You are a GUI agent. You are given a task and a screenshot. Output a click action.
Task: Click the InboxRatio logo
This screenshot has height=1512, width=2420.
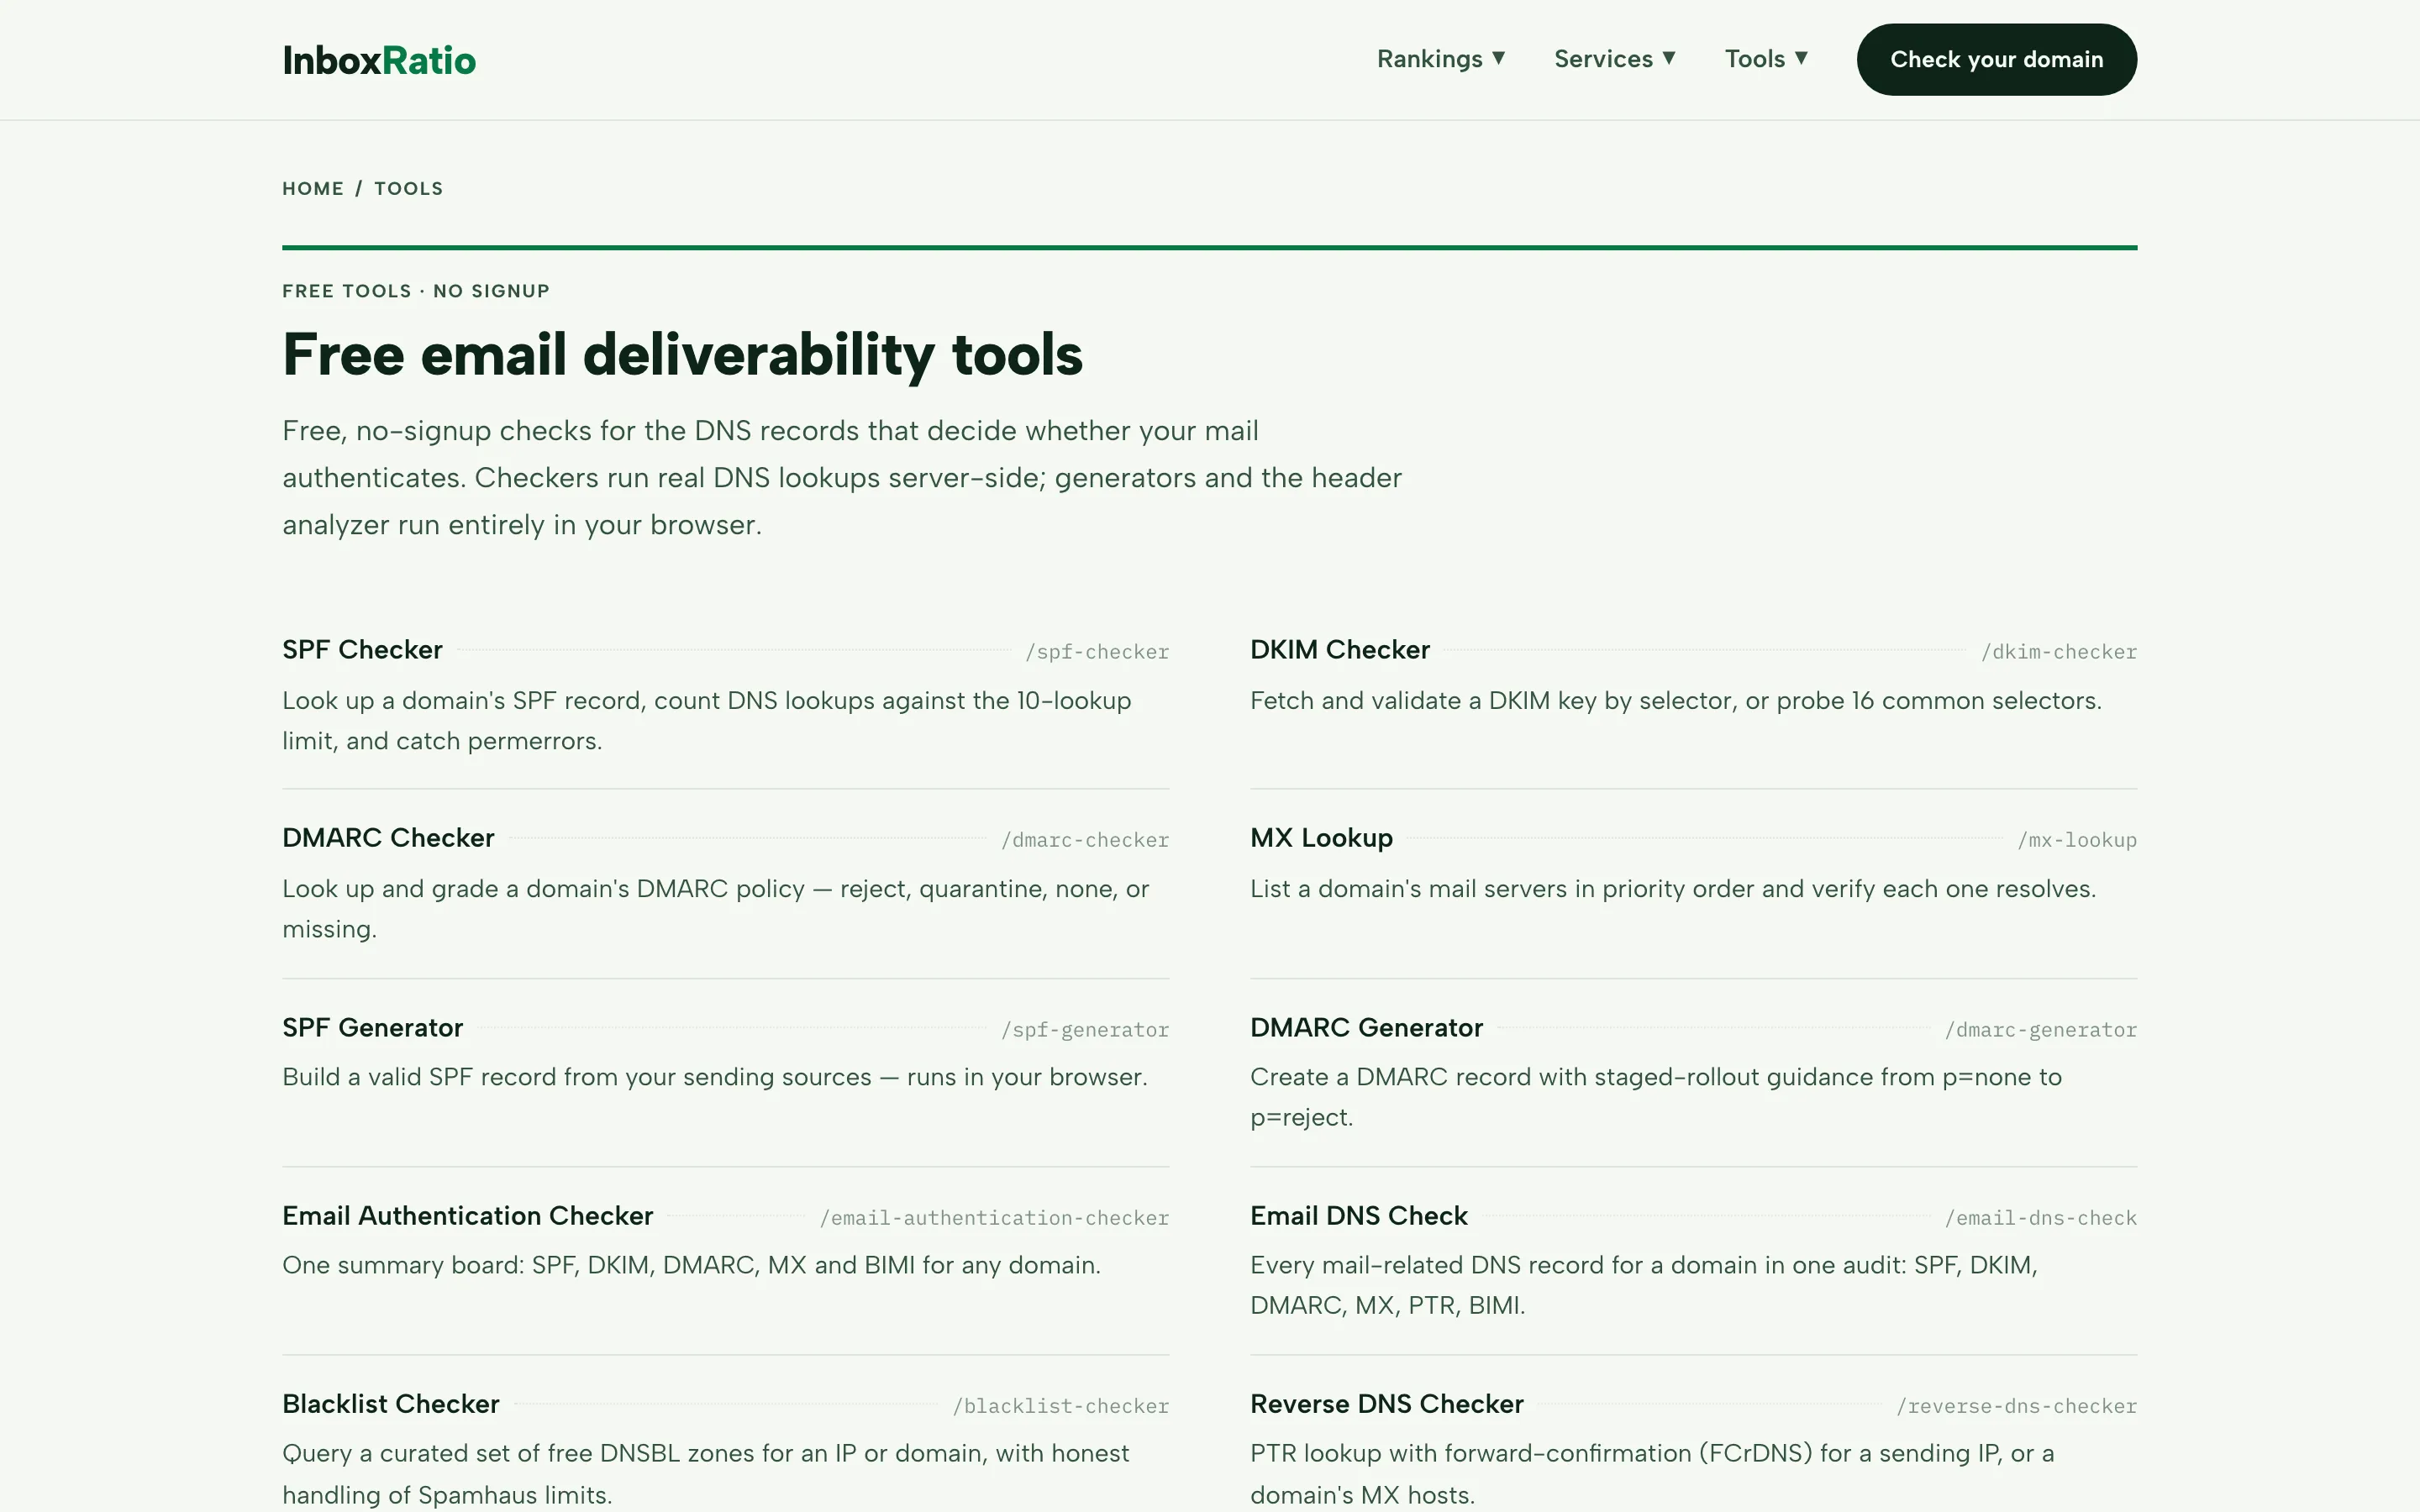coord(379,60)
